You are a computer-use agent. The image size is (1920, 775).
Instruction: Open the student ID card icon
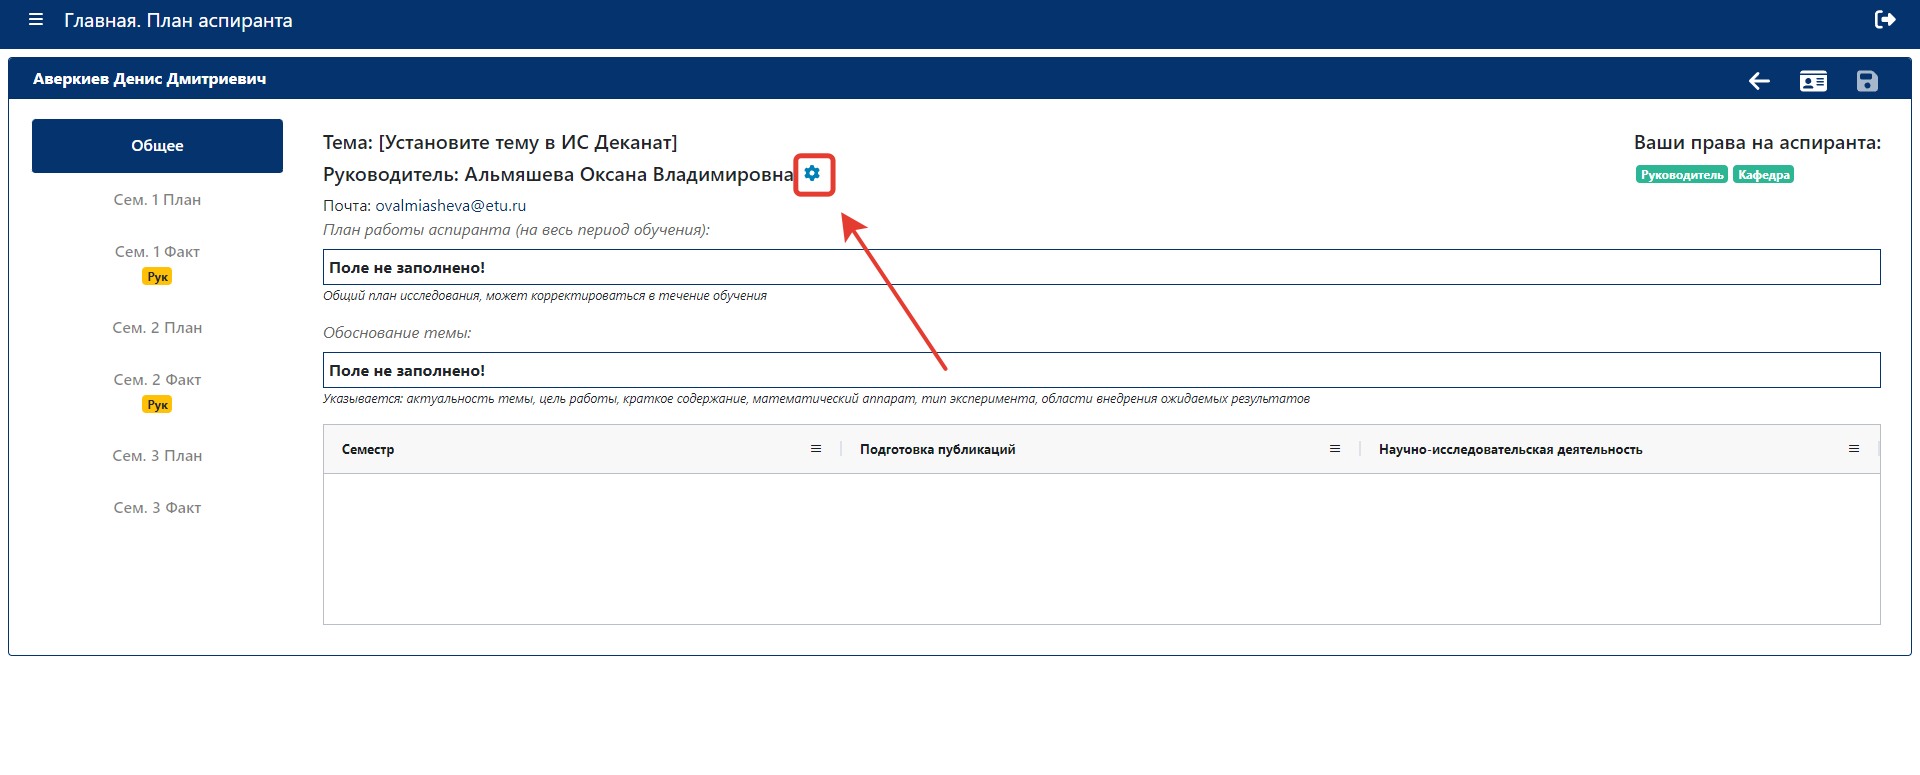click(x=1813, y=81)
